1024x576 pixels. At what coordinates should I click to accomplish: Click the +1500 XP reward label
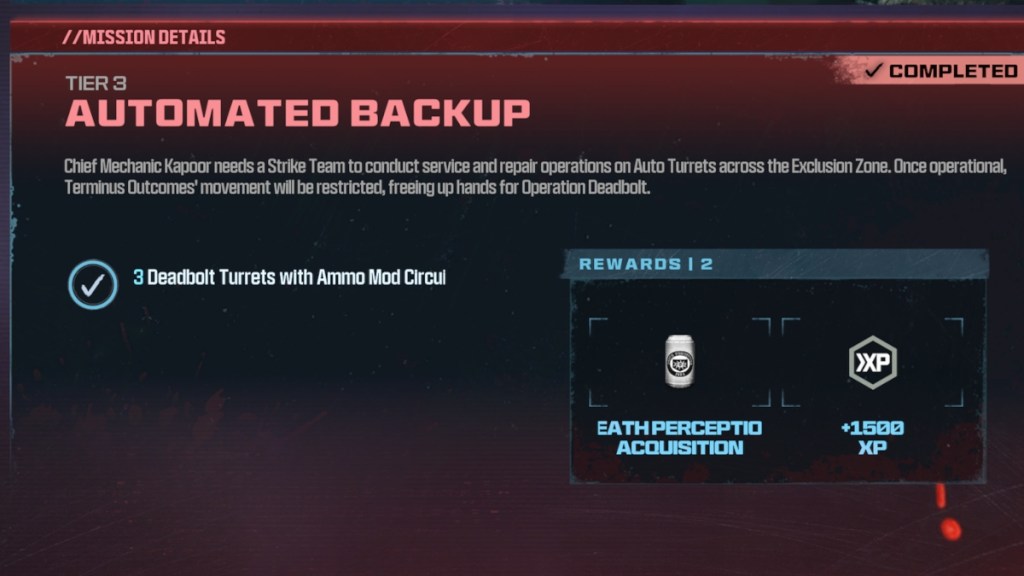click(x=872, y=438)
